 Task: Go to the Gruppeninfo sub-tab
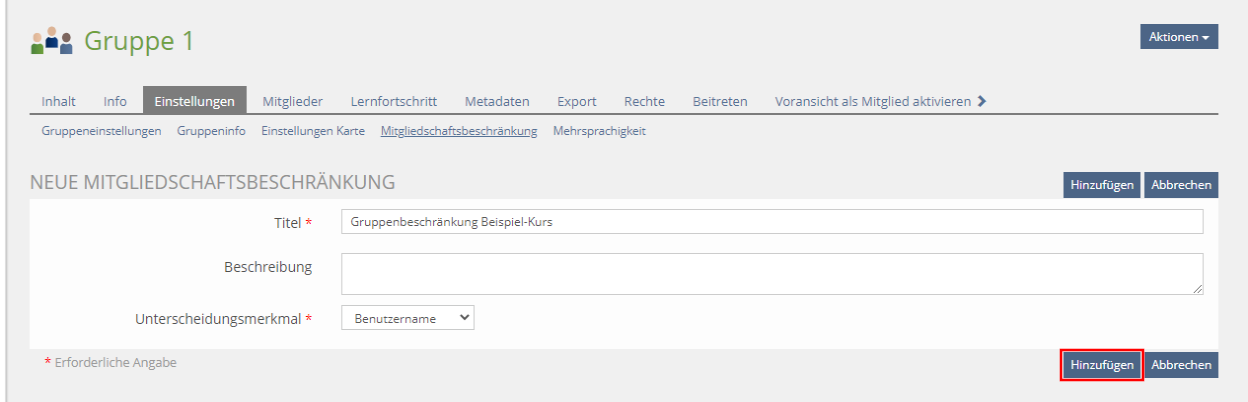[x=211, y=131]
